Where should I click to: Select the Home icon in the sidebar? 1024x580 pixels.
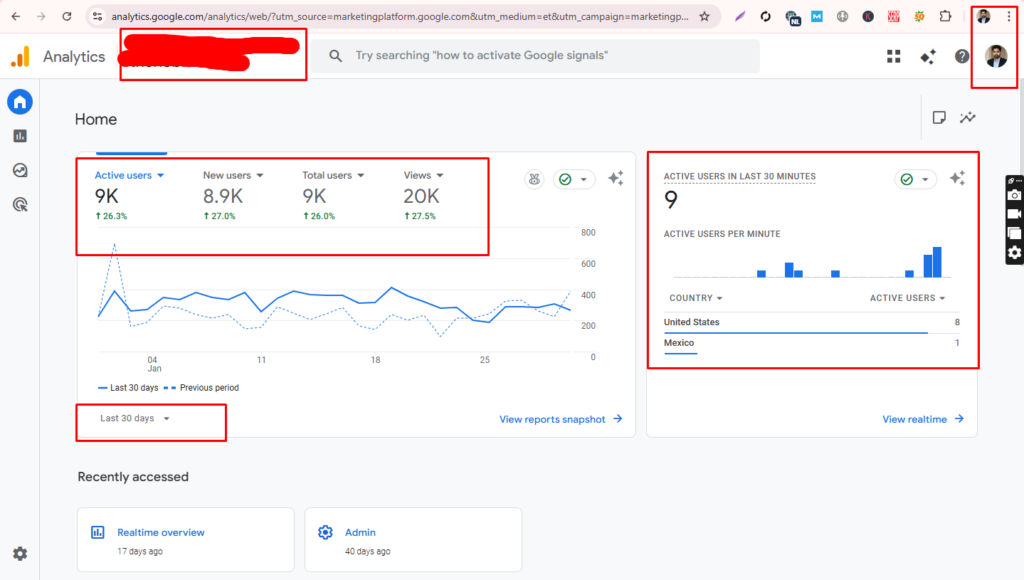click(20, 101)
